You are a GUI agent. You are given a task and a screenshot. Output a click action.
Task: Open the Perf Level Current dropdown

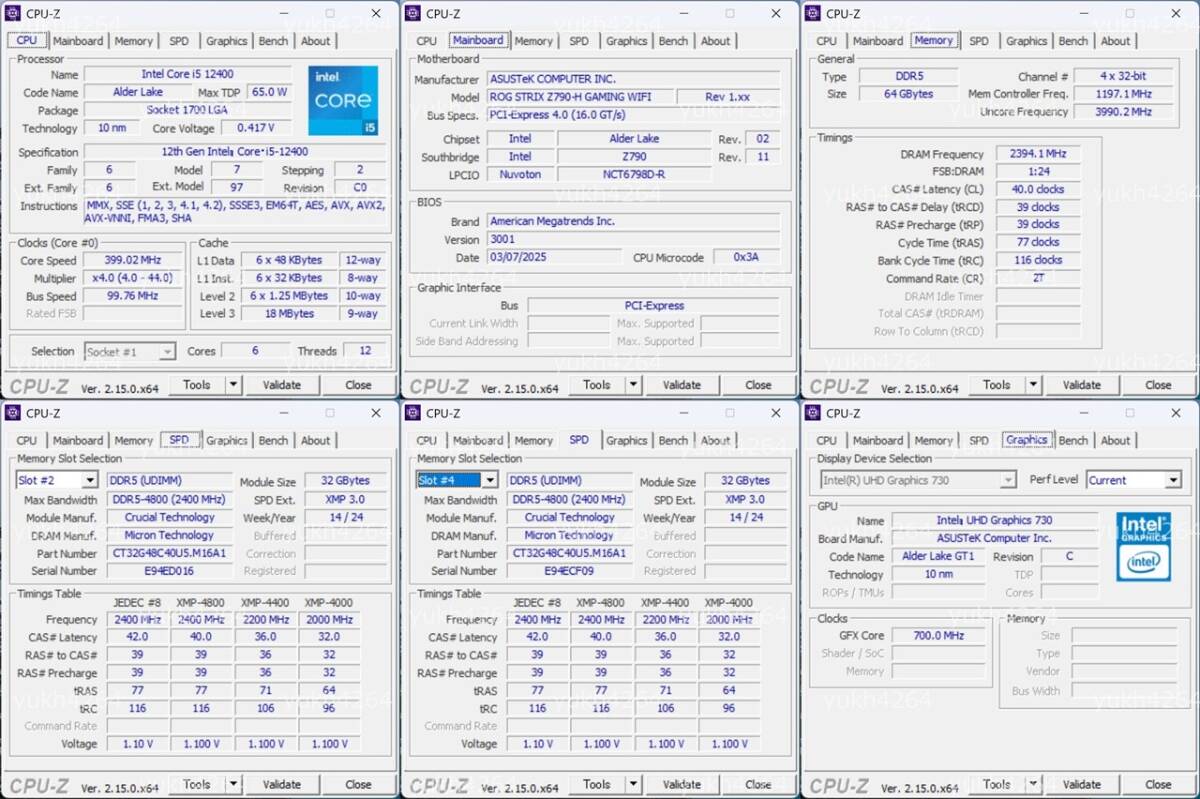coord(1173,481)
